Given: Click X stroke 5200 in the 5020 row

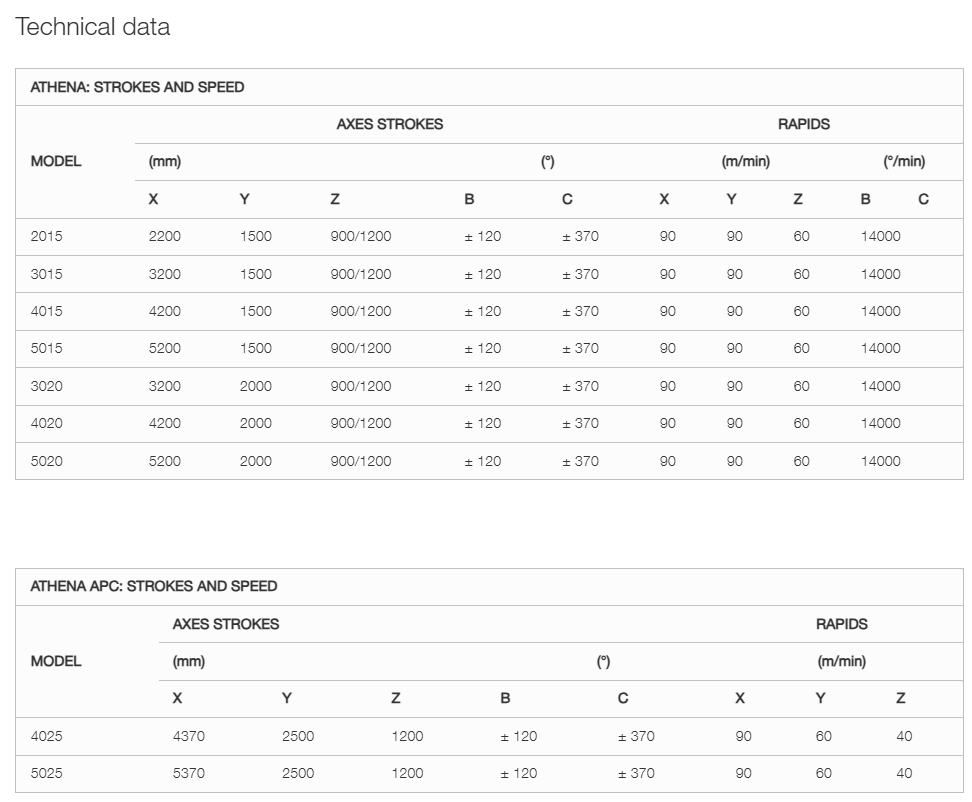Looking at the screenshot, I should 165,461.
